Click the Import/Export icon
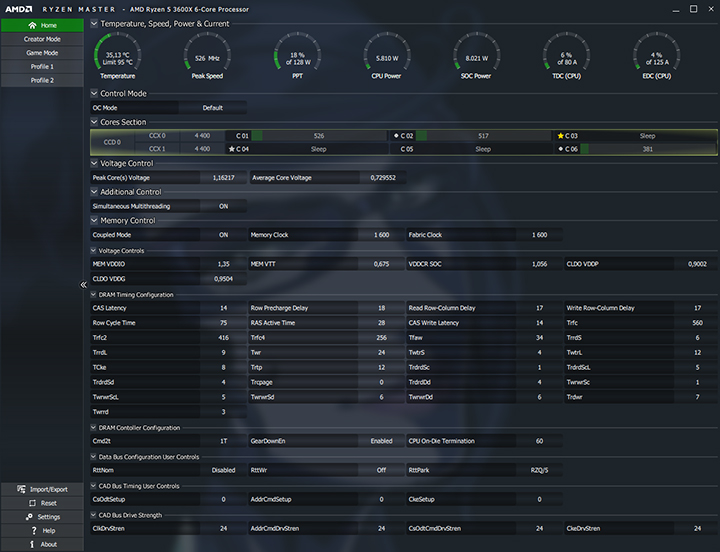This screenshot has width=720, height=552. point(21,489)
